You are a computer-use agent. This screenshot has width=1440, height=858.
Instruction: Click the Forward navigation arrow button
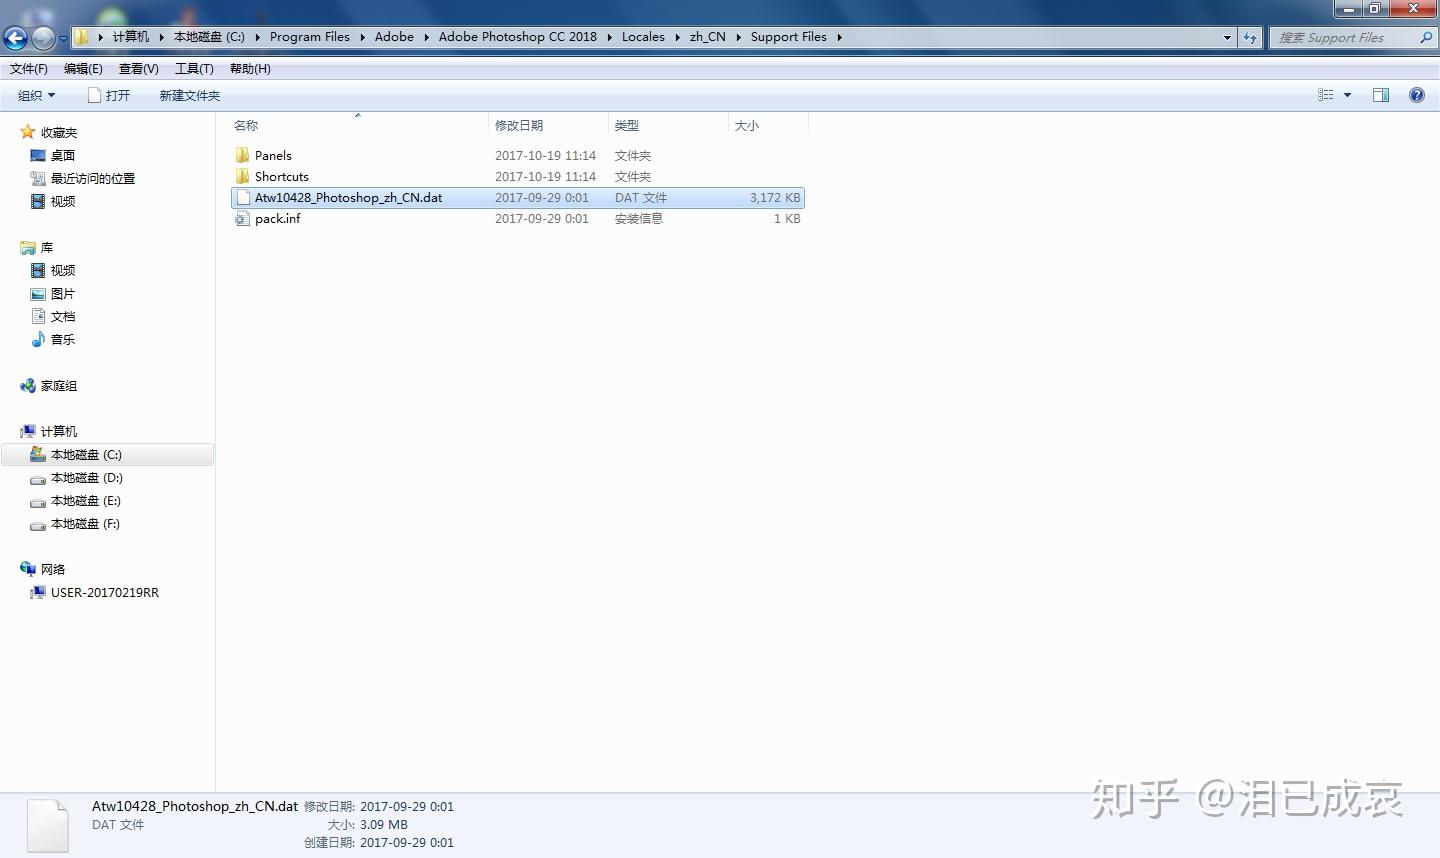click(x=43, y=38)
